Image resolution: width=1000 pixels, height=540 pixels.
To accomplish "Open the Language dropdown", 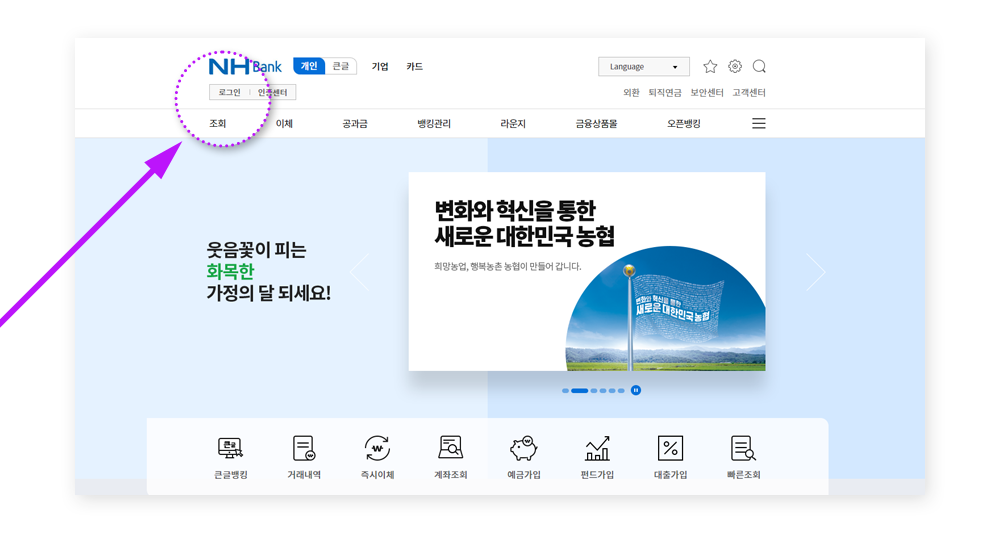I will coord(643,66).
